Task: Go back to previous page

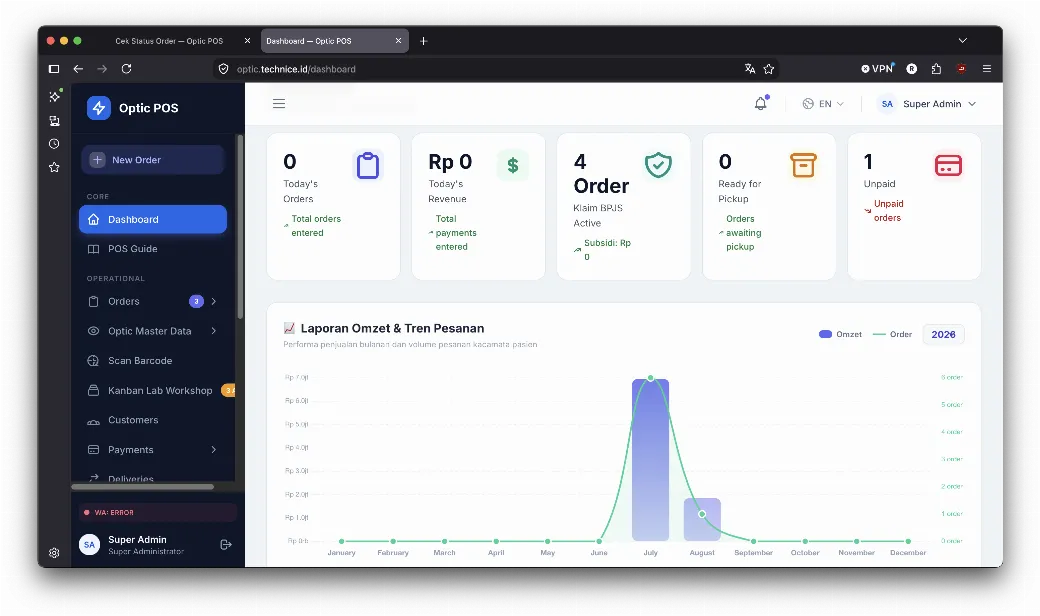Action: (78, 68)
